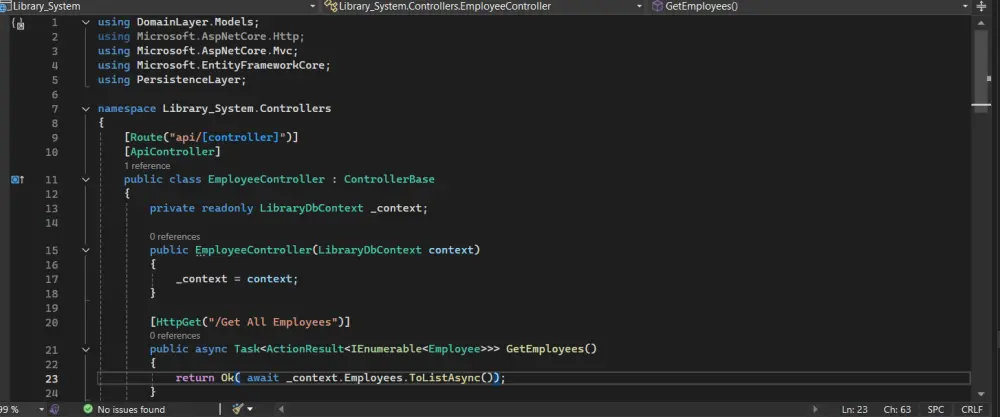Click the 'await' keyword on line 23
Screen dimensions: 1000x417
click(263, 378)
